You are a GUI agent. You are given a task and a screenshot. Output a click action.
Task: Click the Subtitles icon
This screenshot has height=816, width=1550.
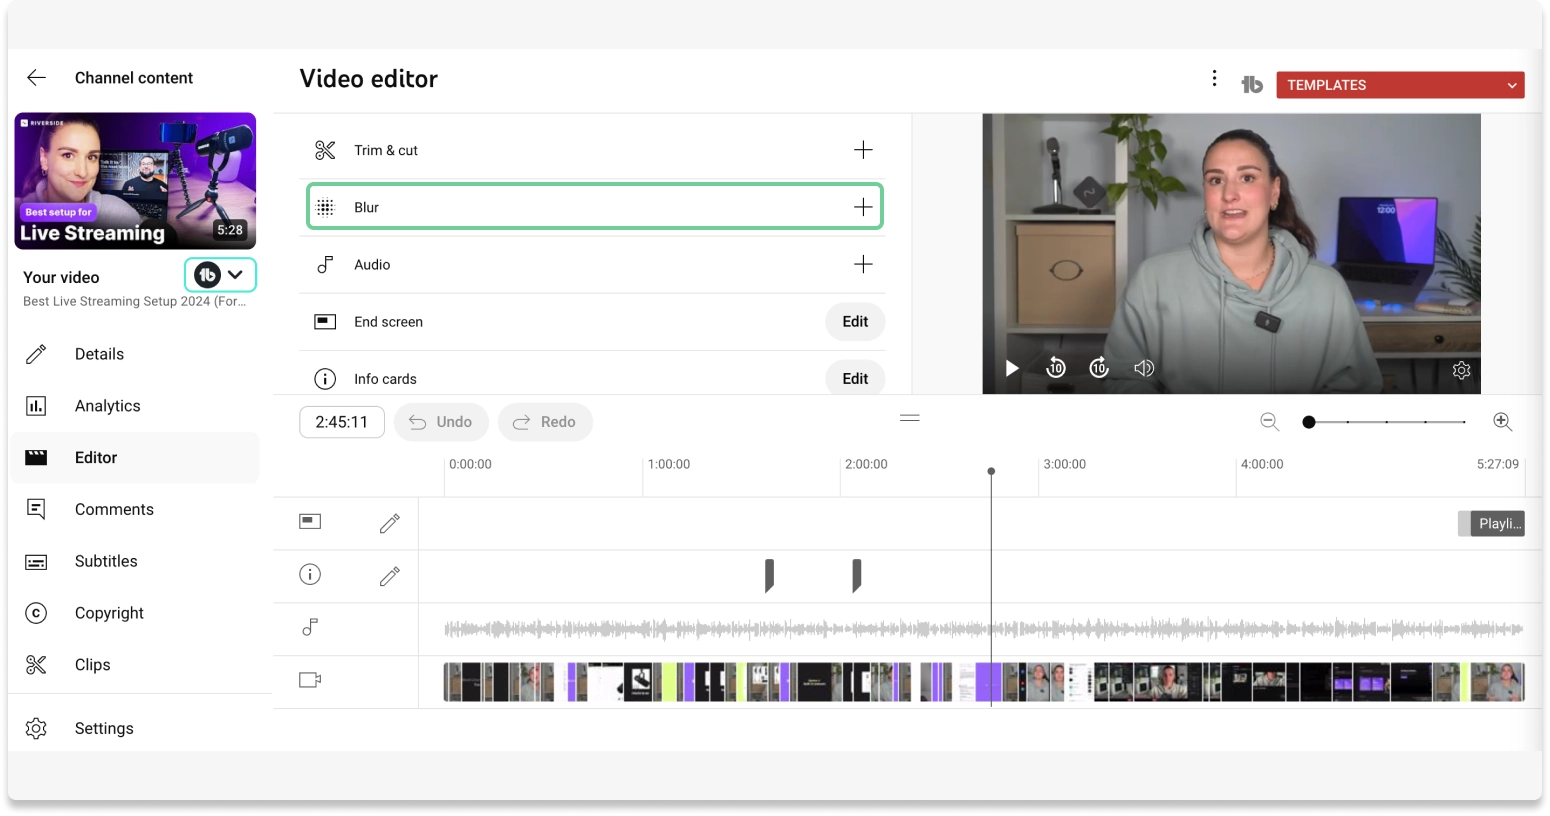tap(36, 562)
